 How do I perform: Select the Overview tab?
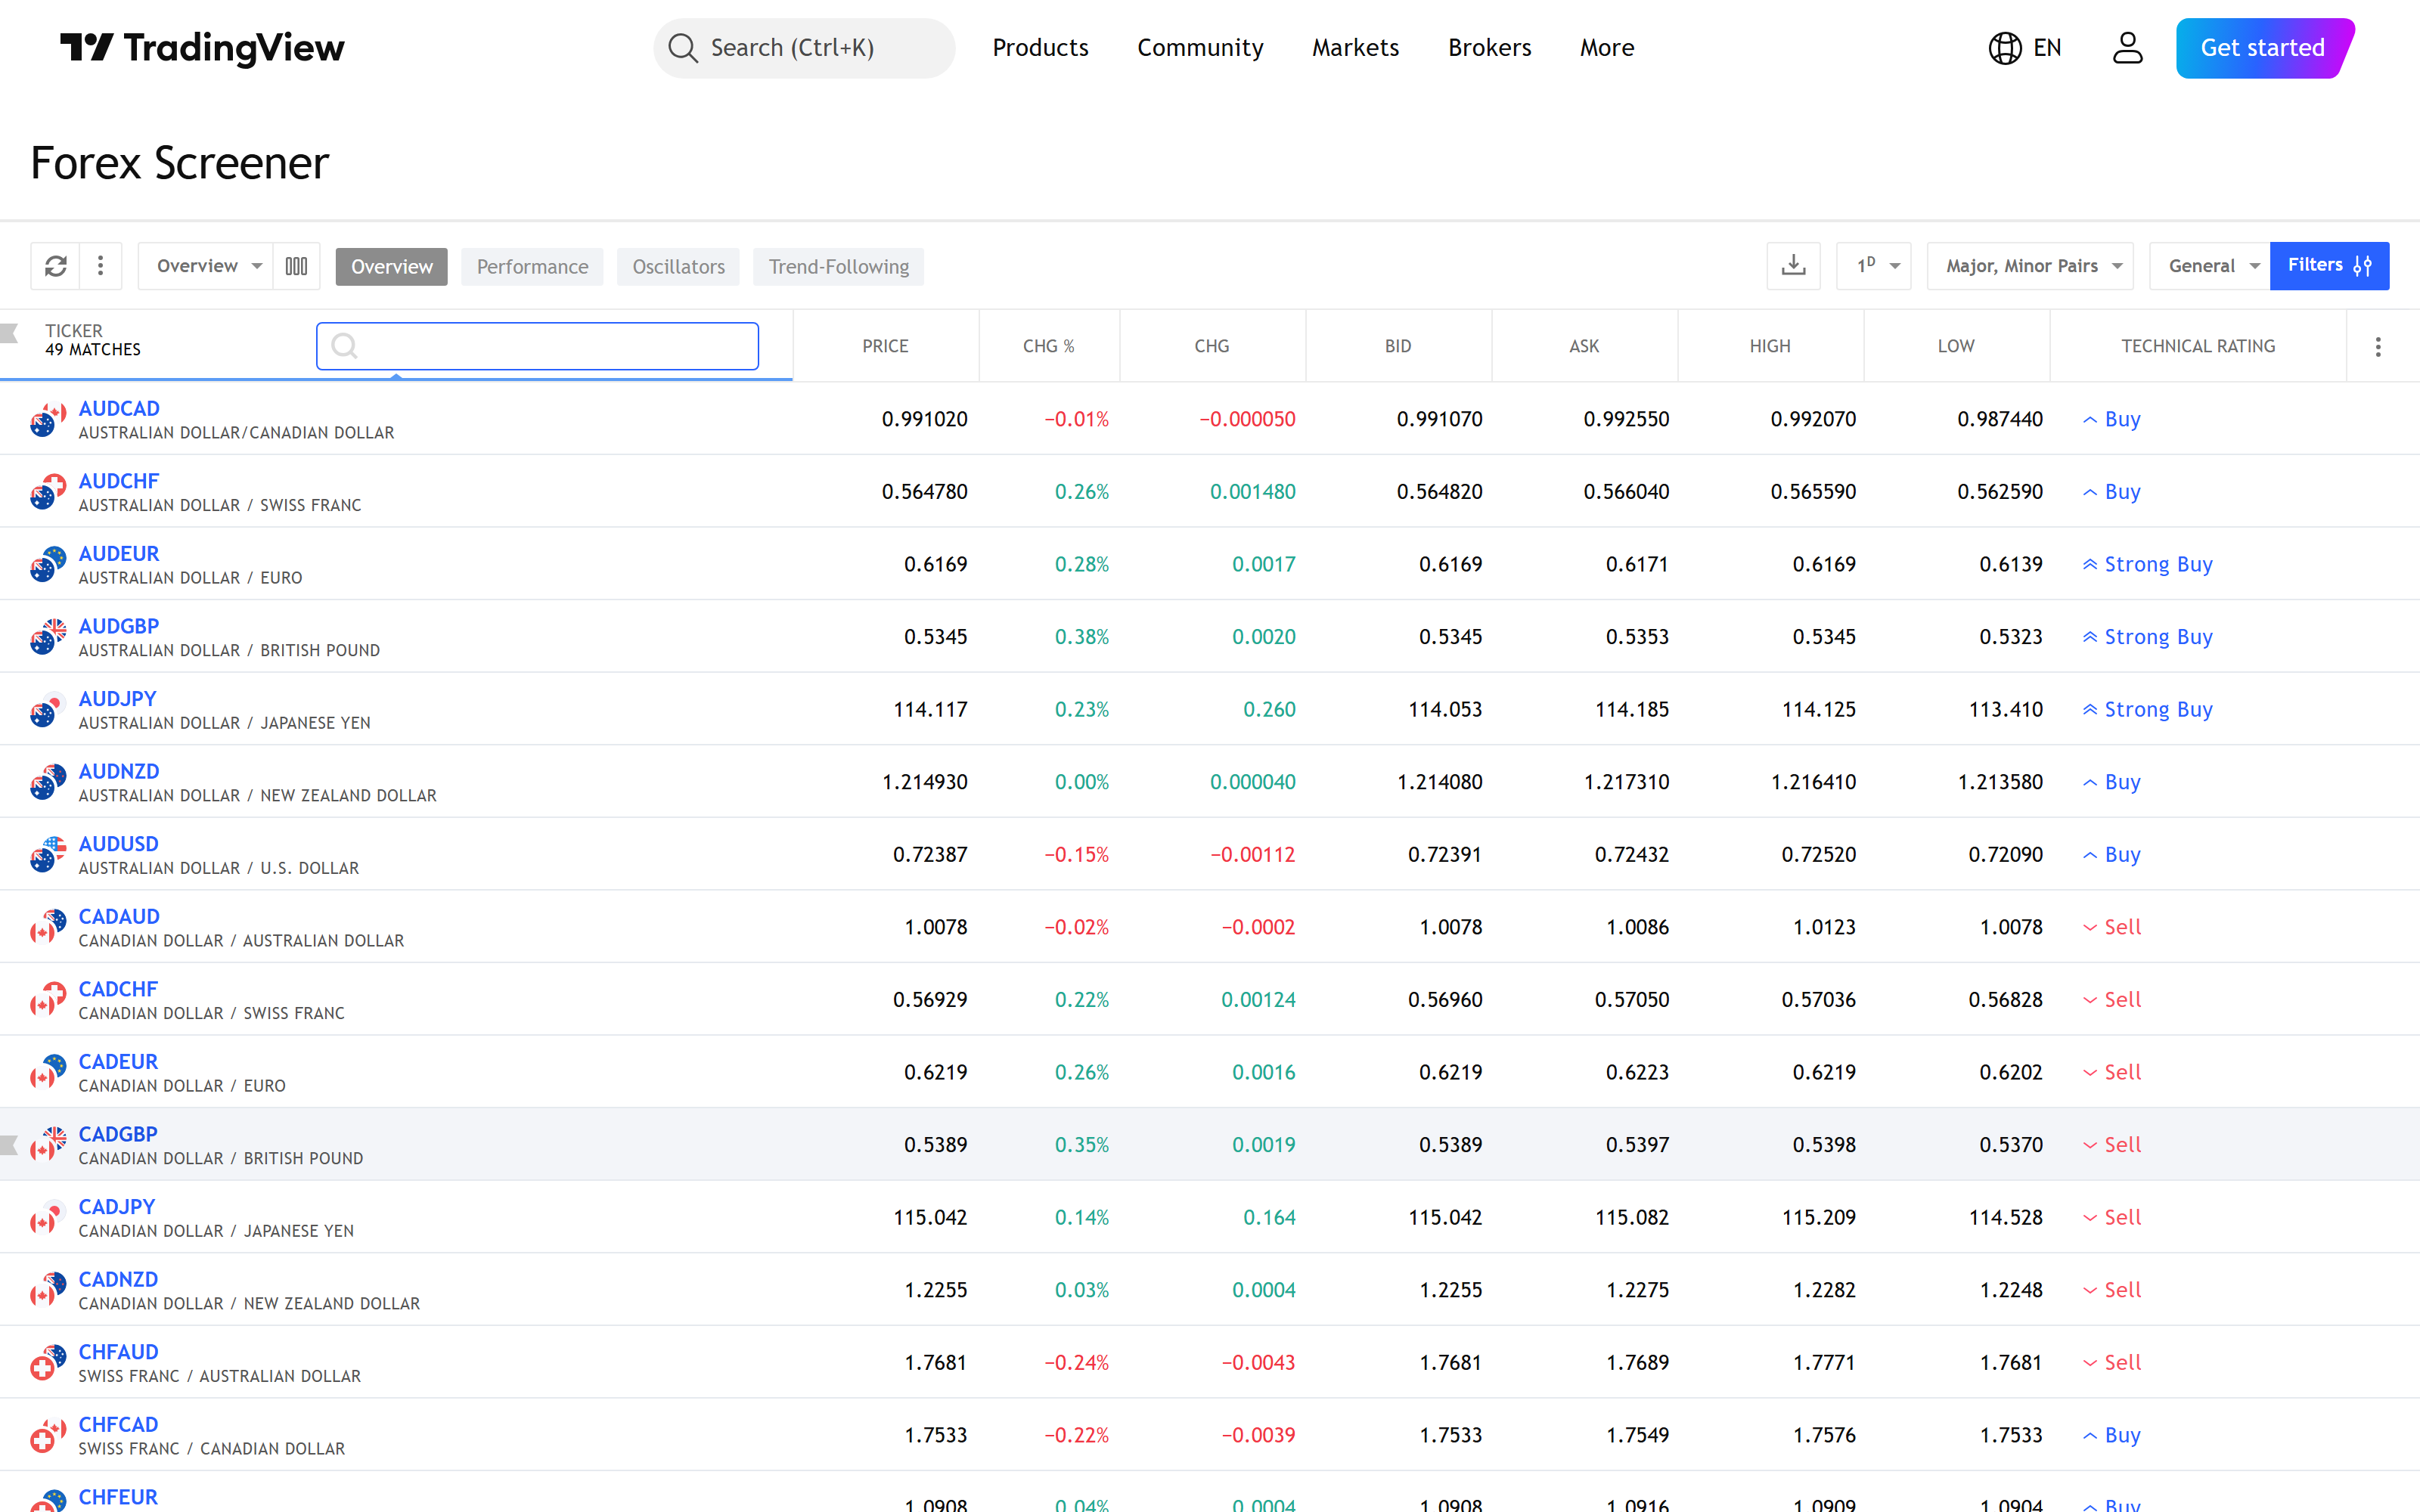[x=391, y=267]
